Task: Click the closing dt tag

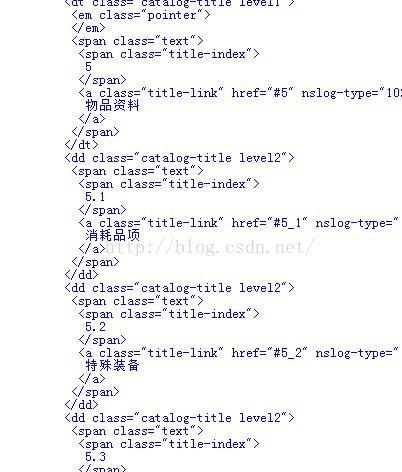Action: point(82,145)
